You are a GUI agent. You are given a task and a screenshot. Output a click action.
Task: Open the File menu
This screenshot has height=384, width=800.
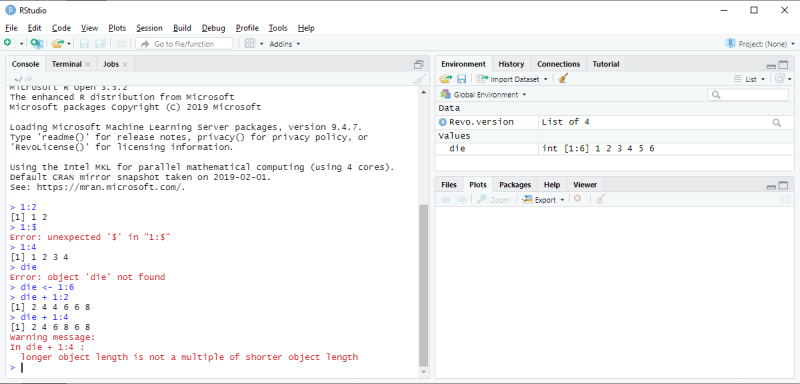[11, 28]
